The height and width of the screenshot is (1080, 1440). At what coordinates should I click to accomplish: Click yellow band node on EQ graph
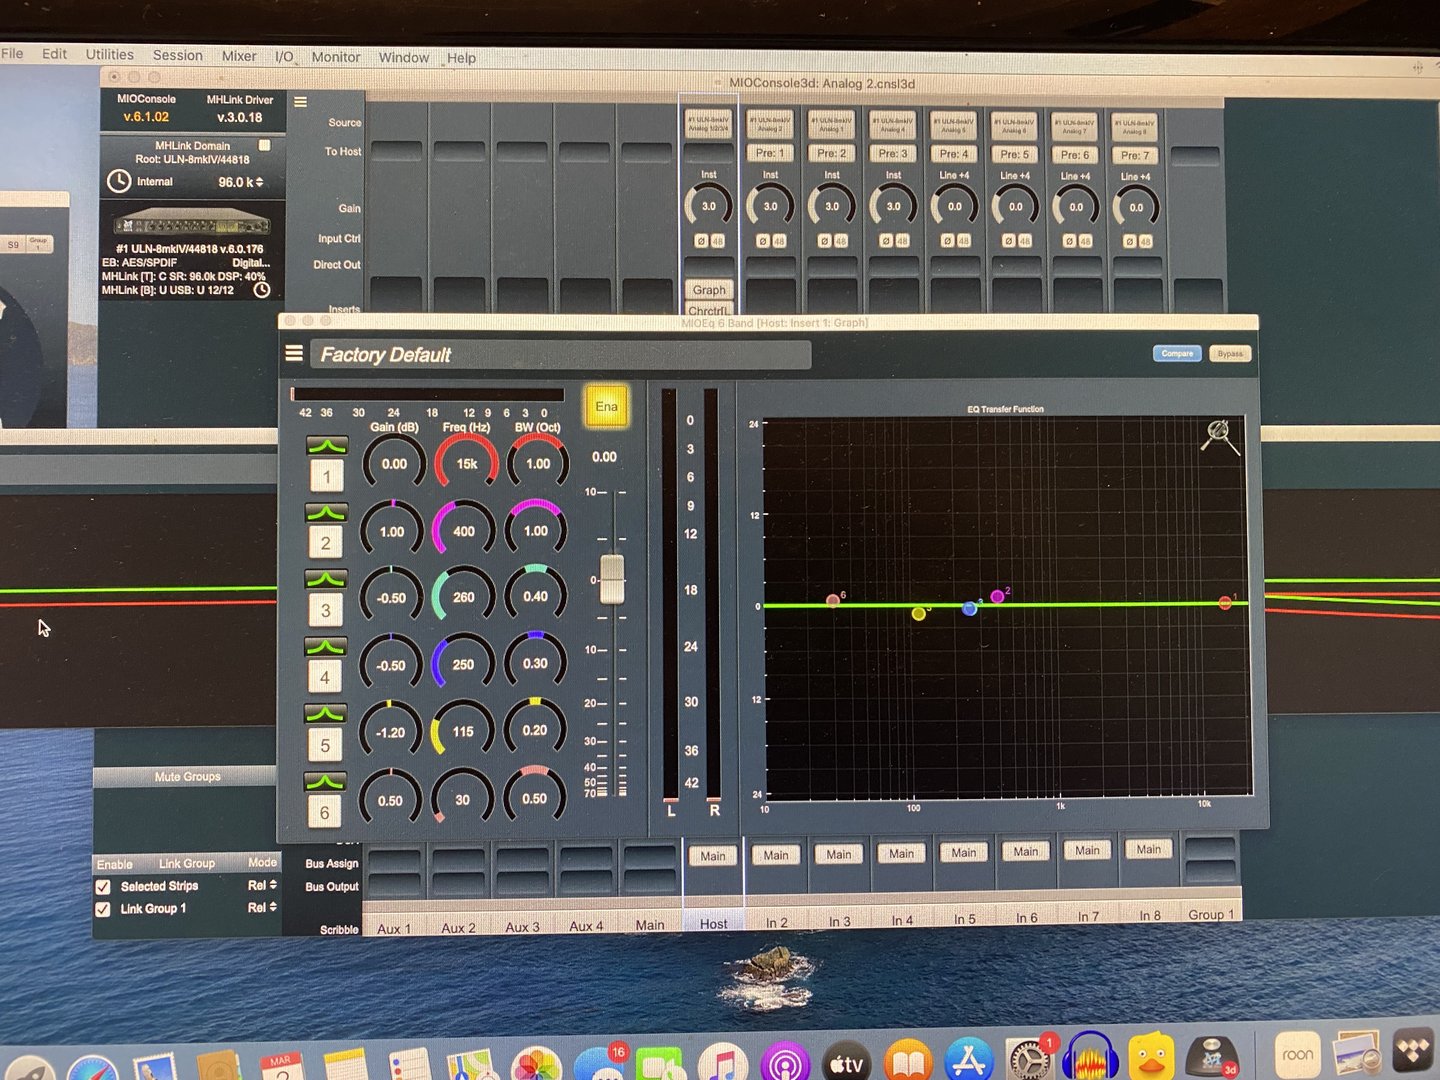pos(919,613)
